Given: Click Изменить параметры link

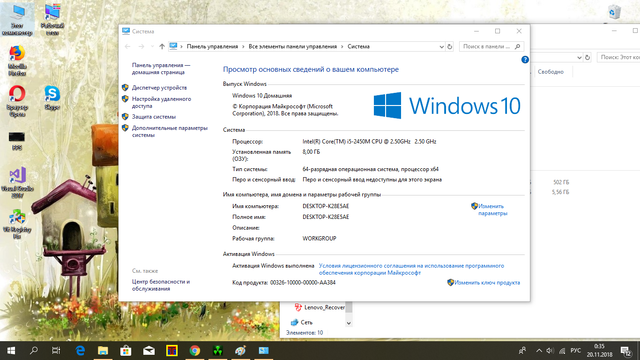Looking at the screenshot, I should pyautogui.click(x=493, y=210).
